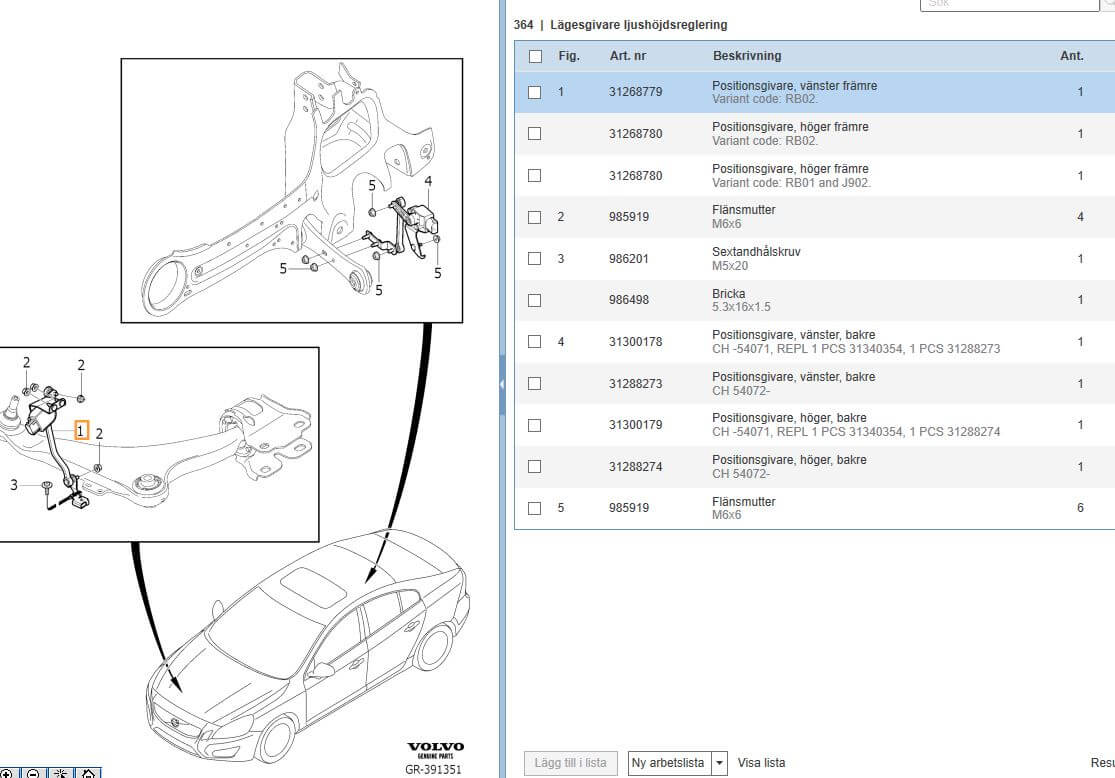1115x778 pixels.
Task: Click the '364 | Lägesgivare ljushöjdsreglering' heading
Action: coord(620,25)
